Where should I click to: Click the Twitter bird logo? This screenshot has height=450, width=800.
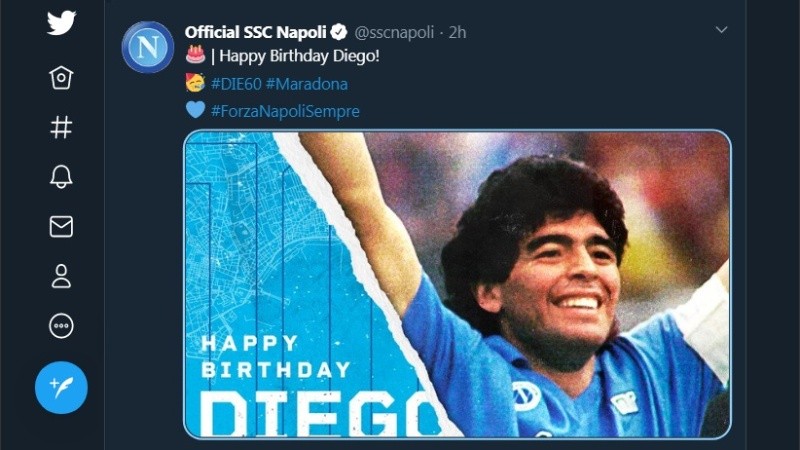(61, 23)
